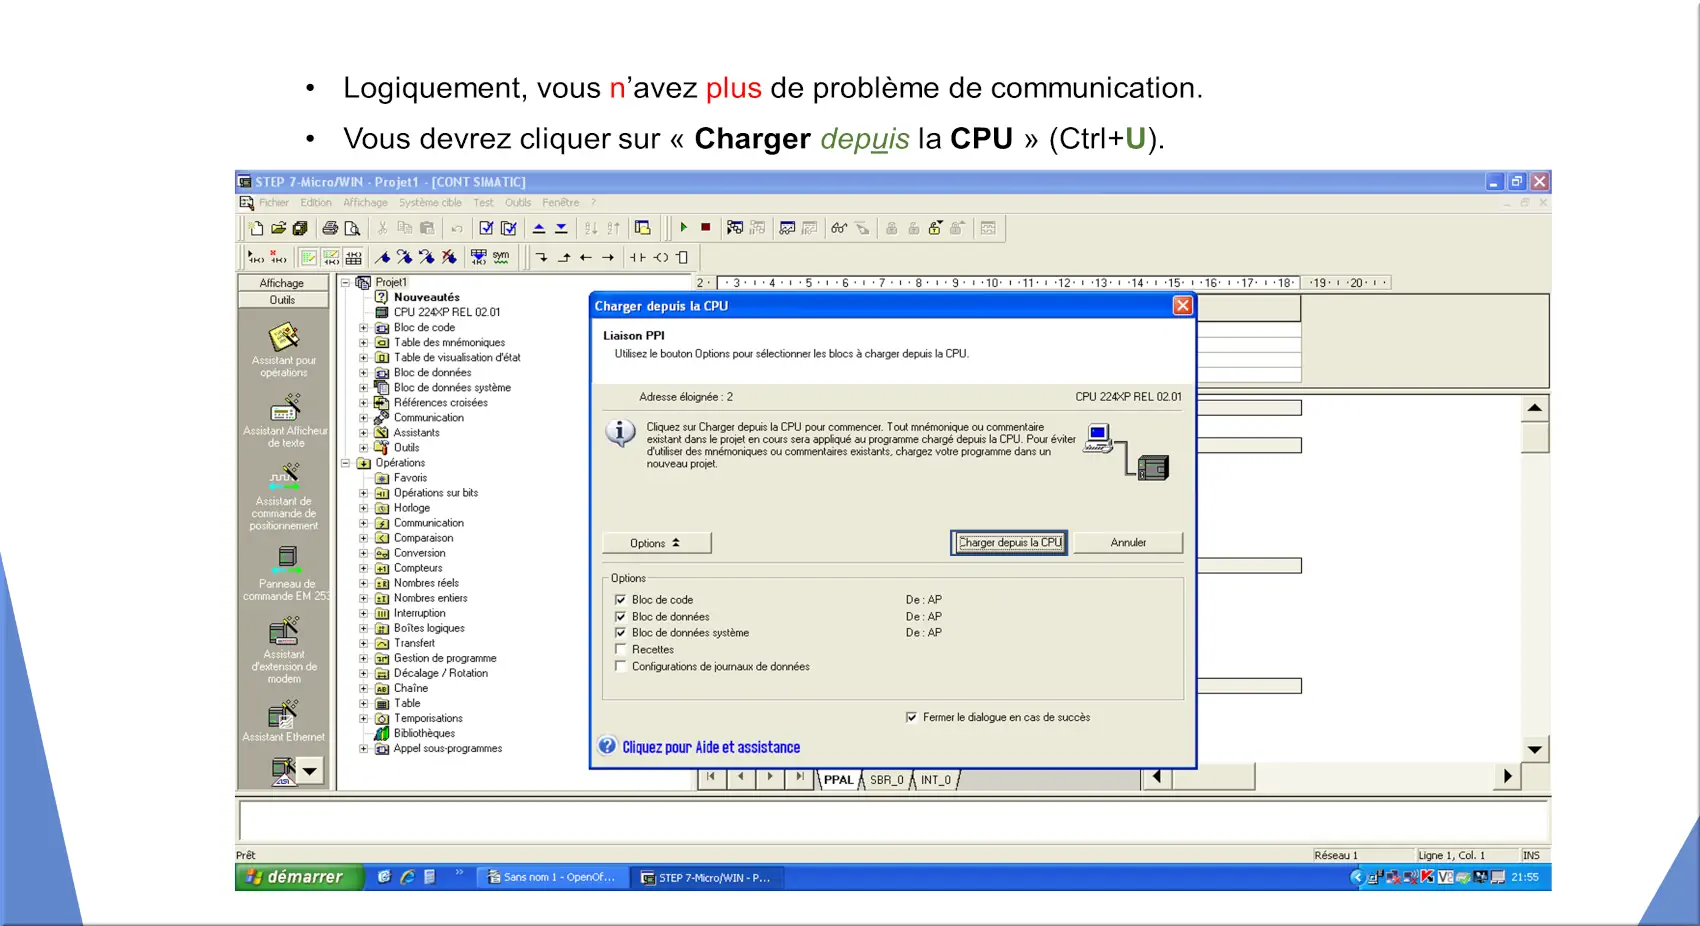Click the Cliquez pour Aide et assistance link
The image size is (1700, 926).
pos(711,747)
